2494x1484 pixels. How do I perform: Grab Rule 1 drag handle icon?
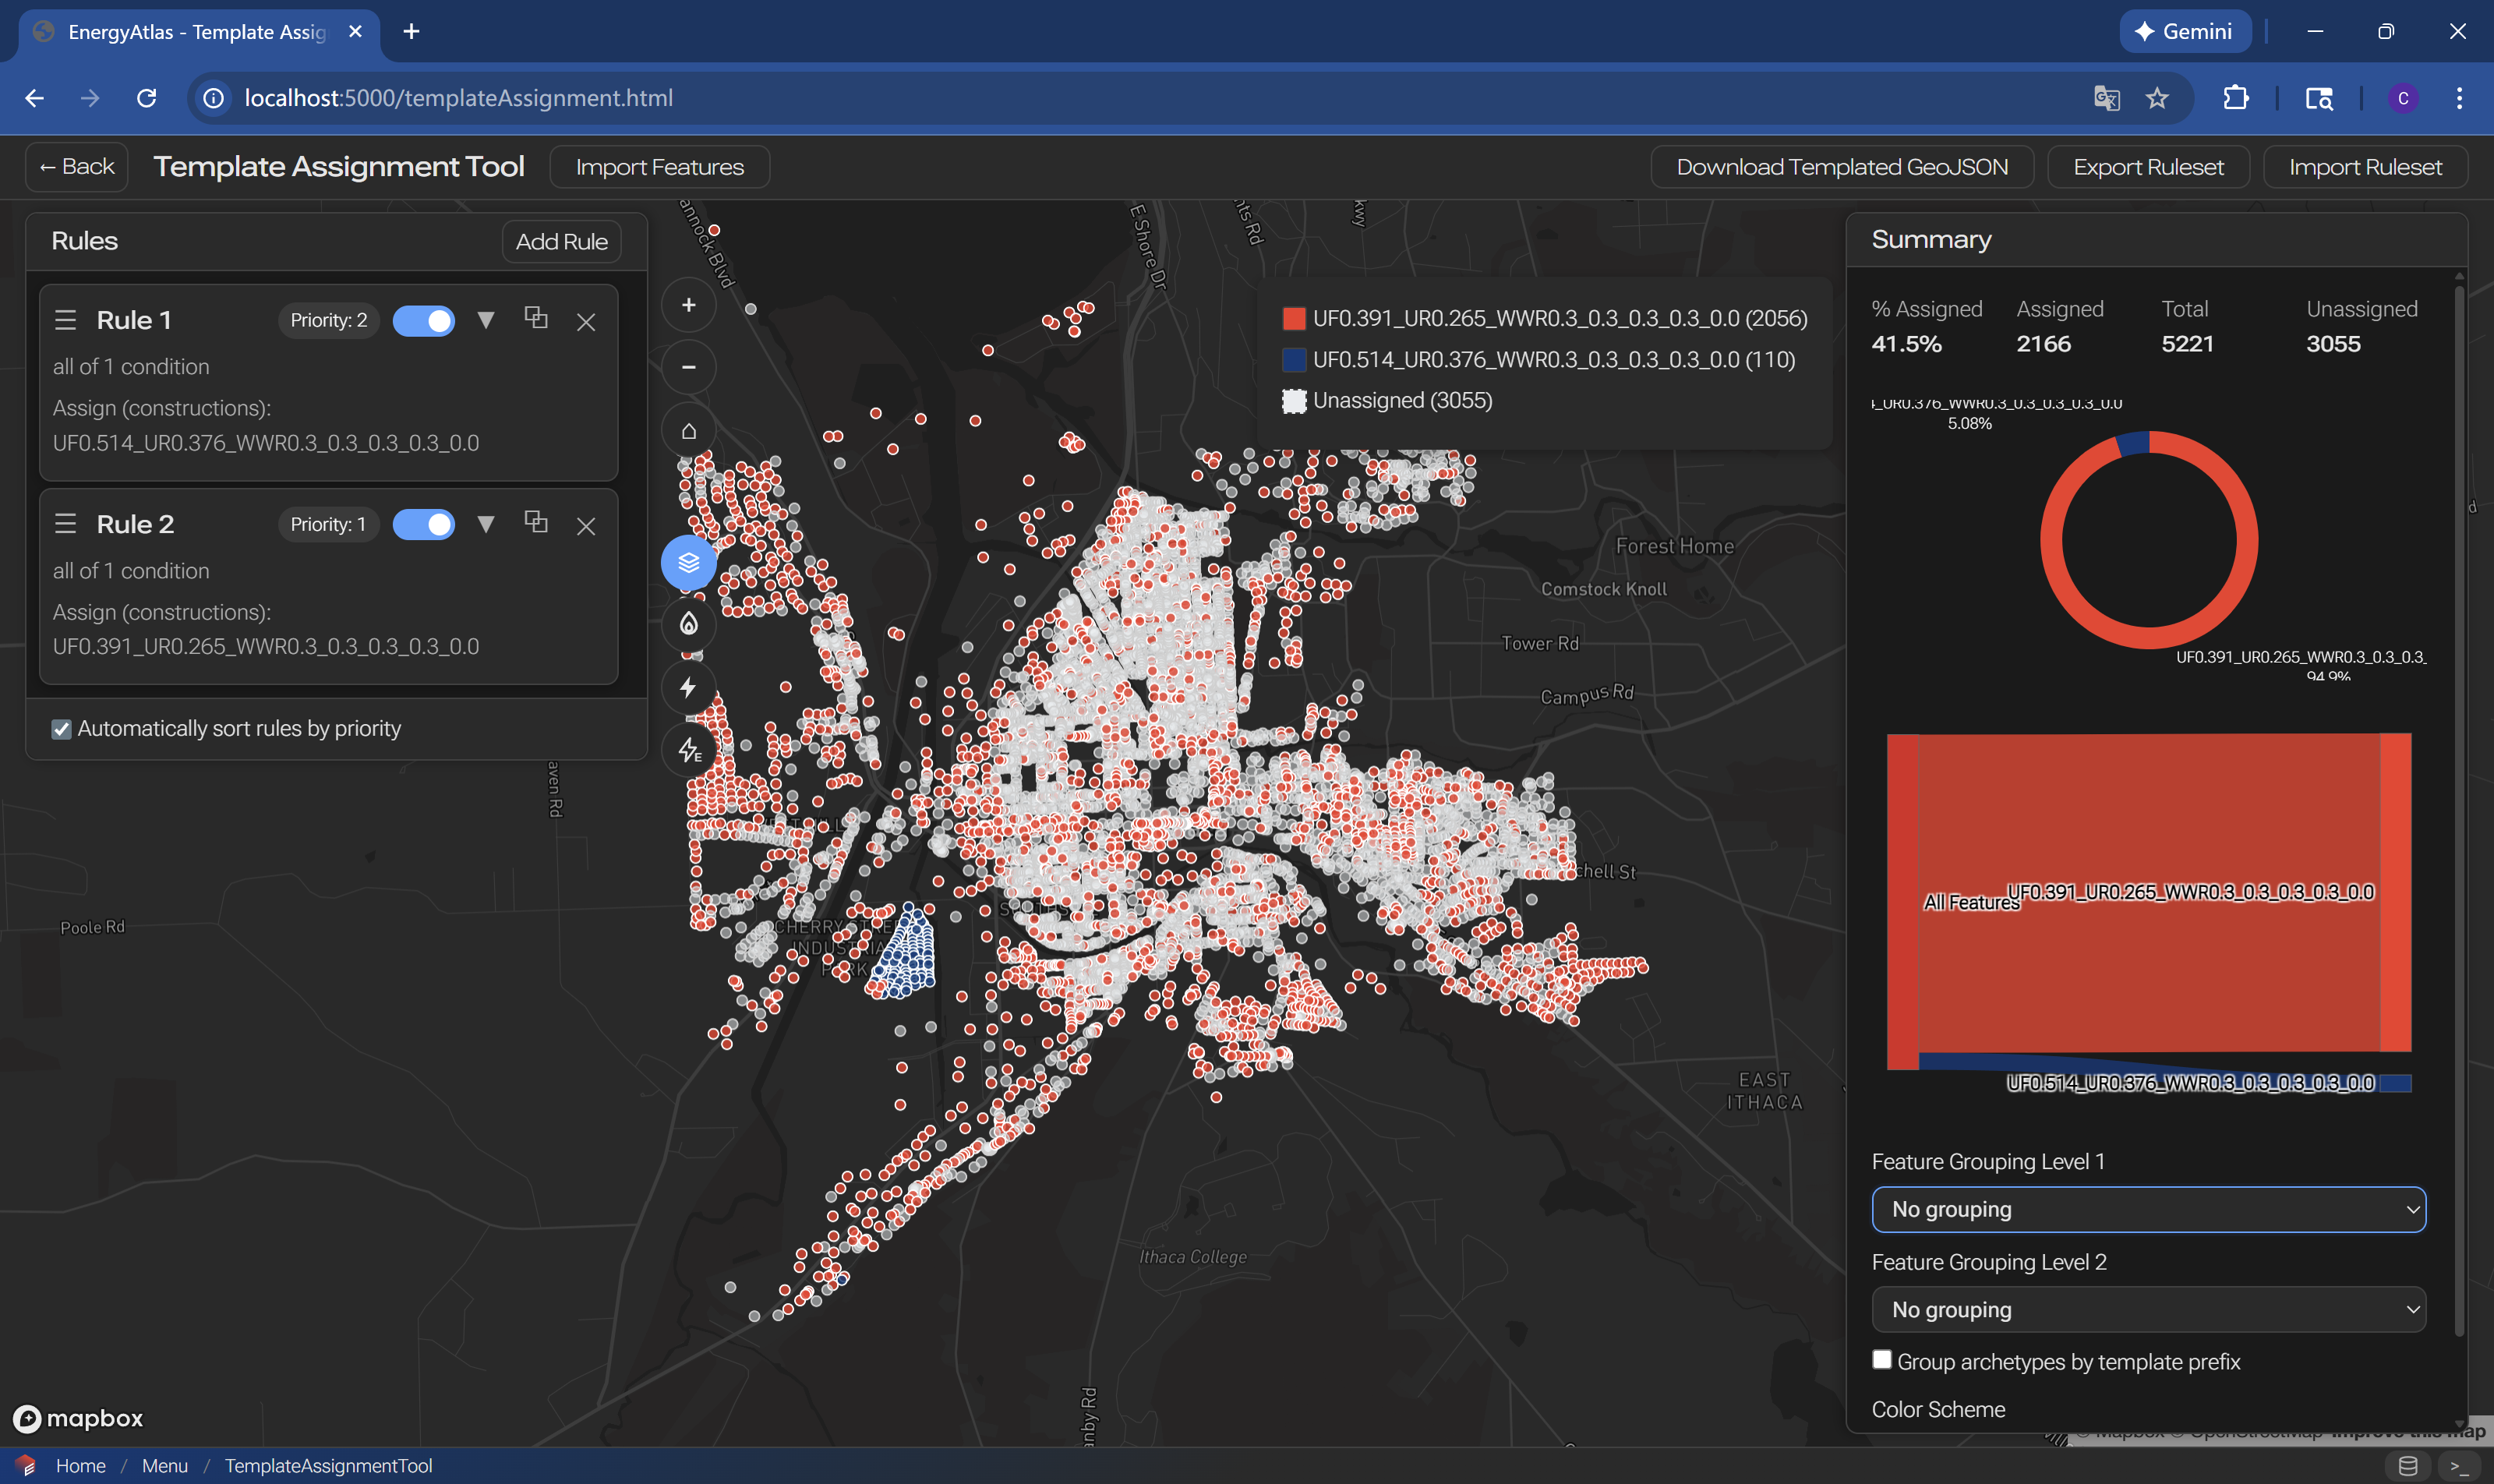66,320
